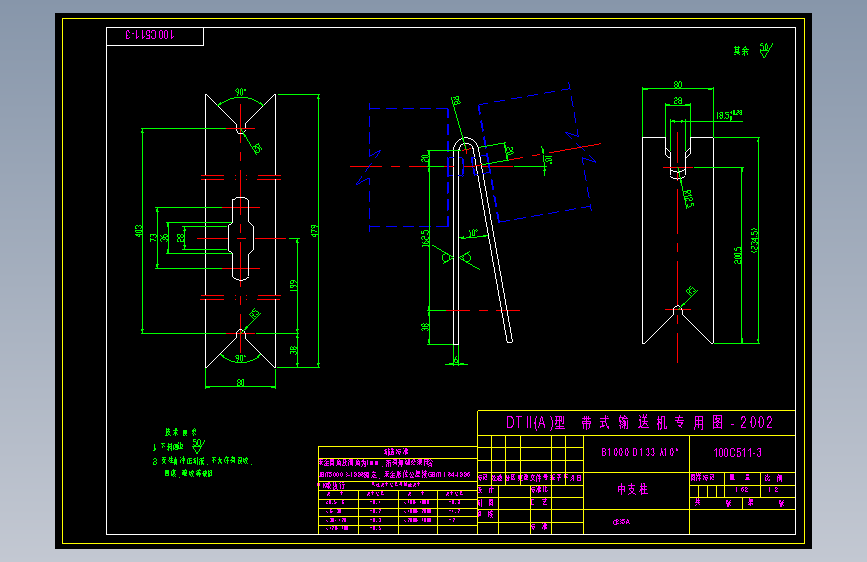Image resolution: width=867 pixels, height=562 pixels.
Task: Click the 18.5 toleranced dimension
Action: click(729, 115)
